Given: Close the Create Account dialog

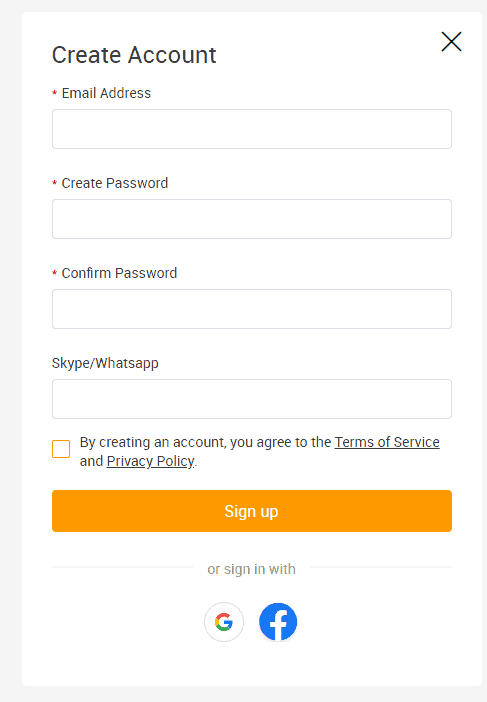Looking at the screenshot, I should 451,42.
